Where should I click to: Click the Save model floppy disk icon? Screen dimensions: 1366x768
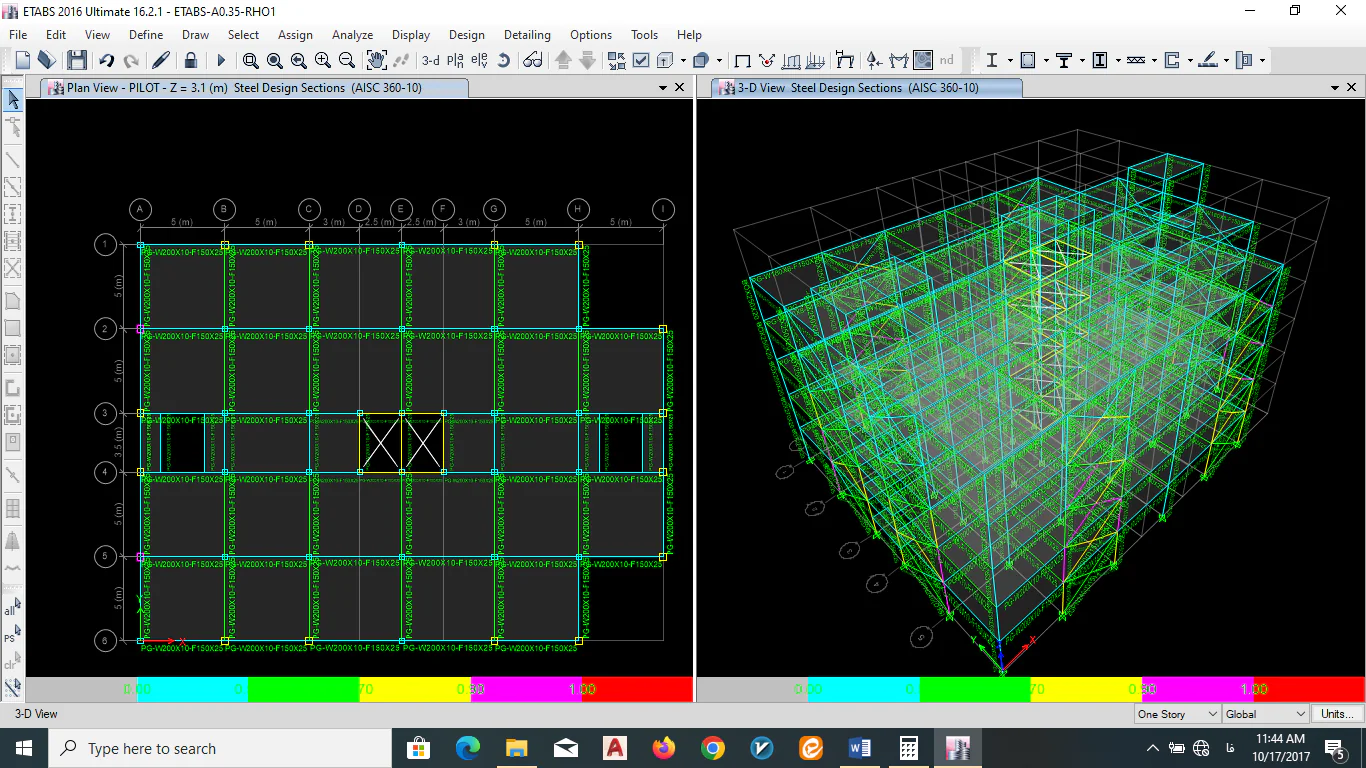77,61
